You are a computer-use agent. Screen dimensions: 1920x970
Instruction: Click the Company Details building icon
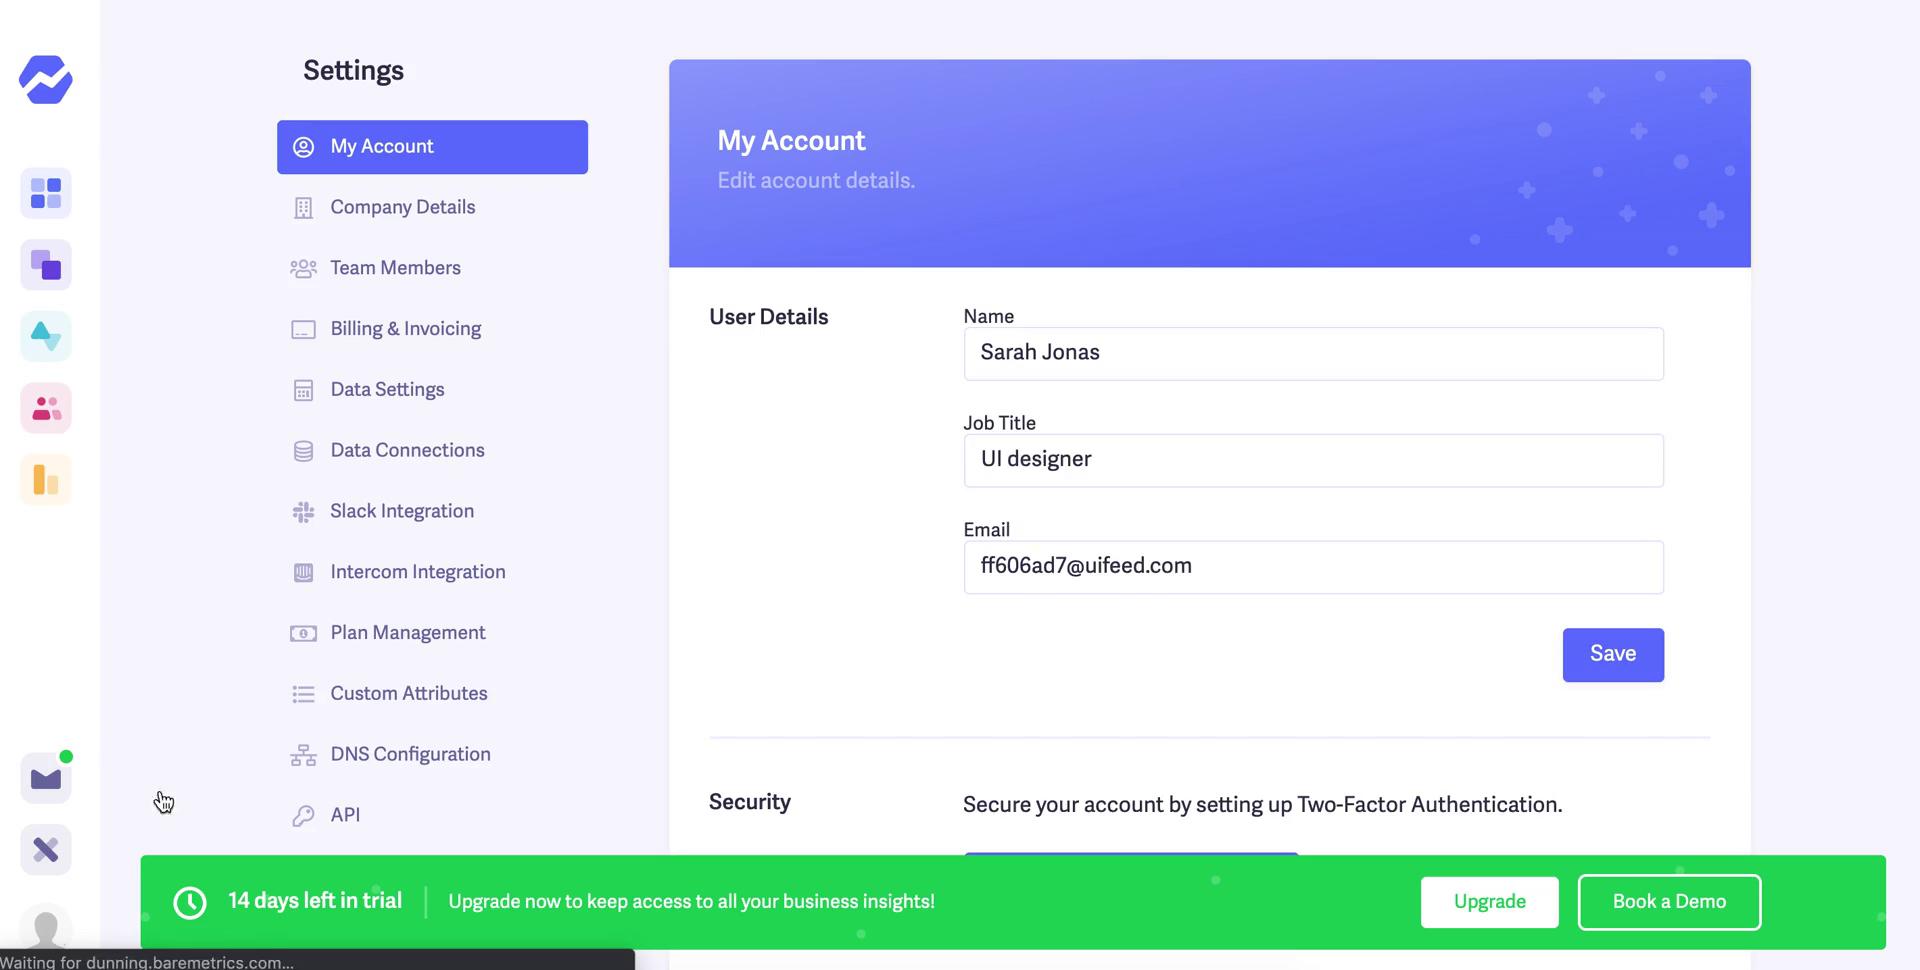tap(303, 208)
